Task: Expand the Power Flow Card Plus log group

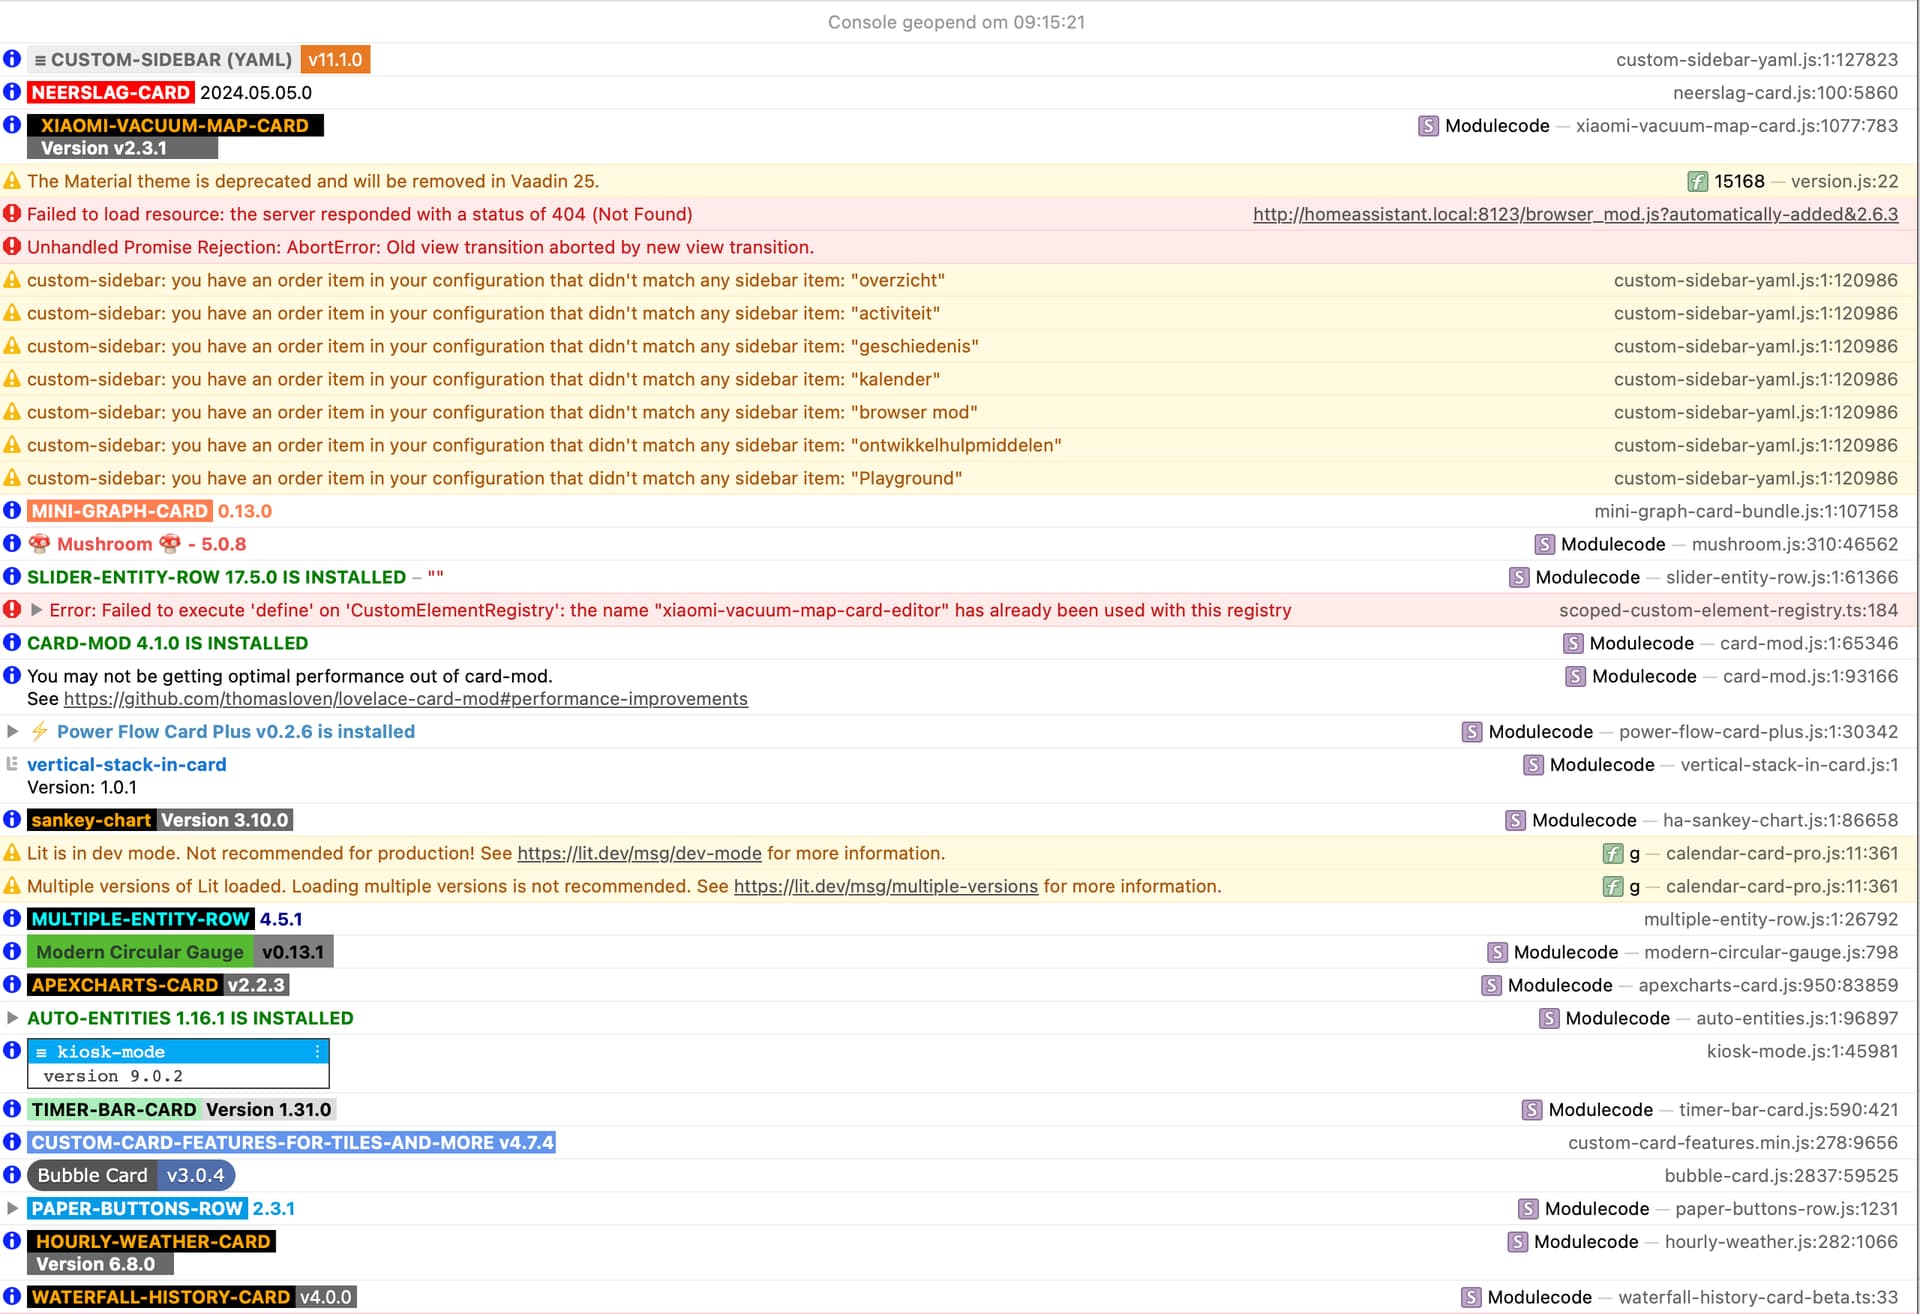Action: tap(12, 731)
